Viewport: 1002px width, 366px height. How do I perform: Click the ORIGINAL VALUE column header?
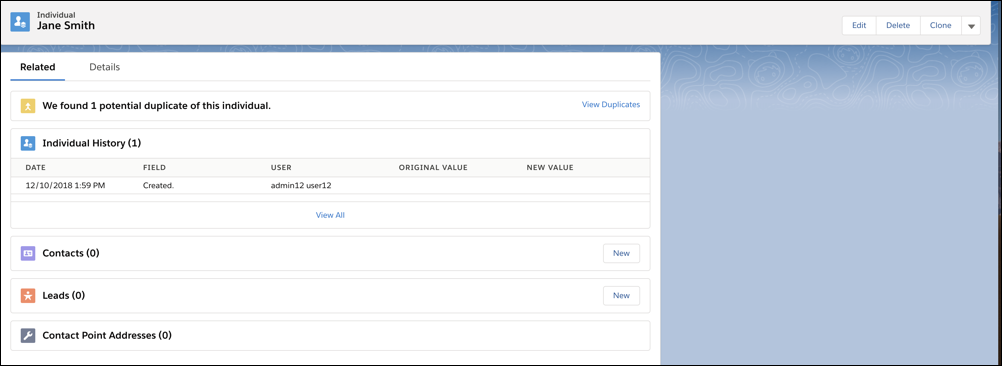[433, 167]
